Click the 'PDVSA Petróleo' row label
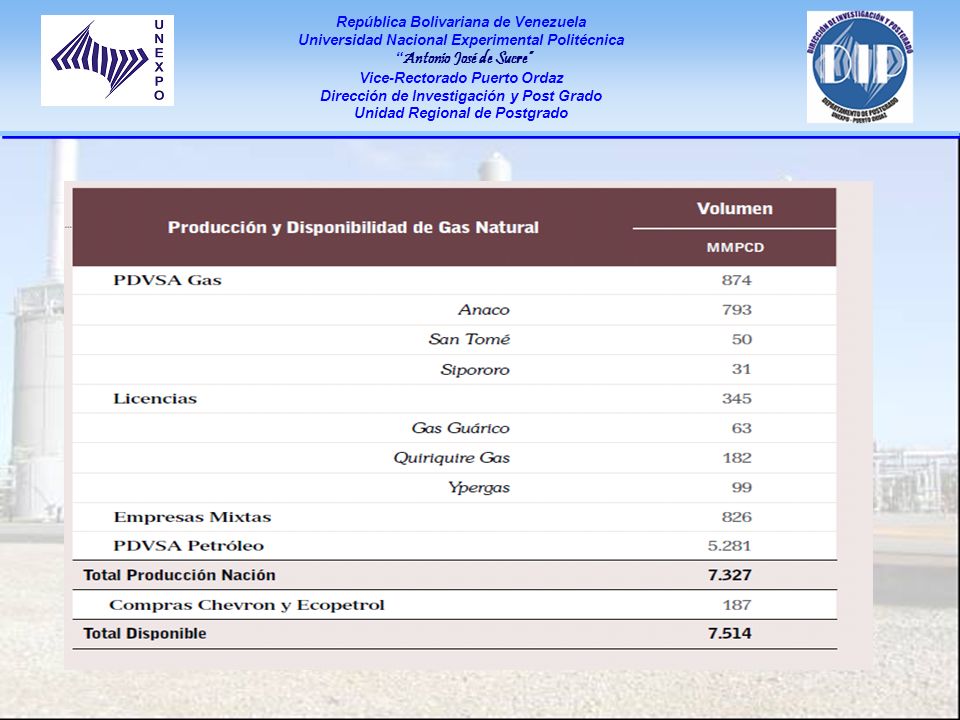960x720 pixels. coord(189,546)
